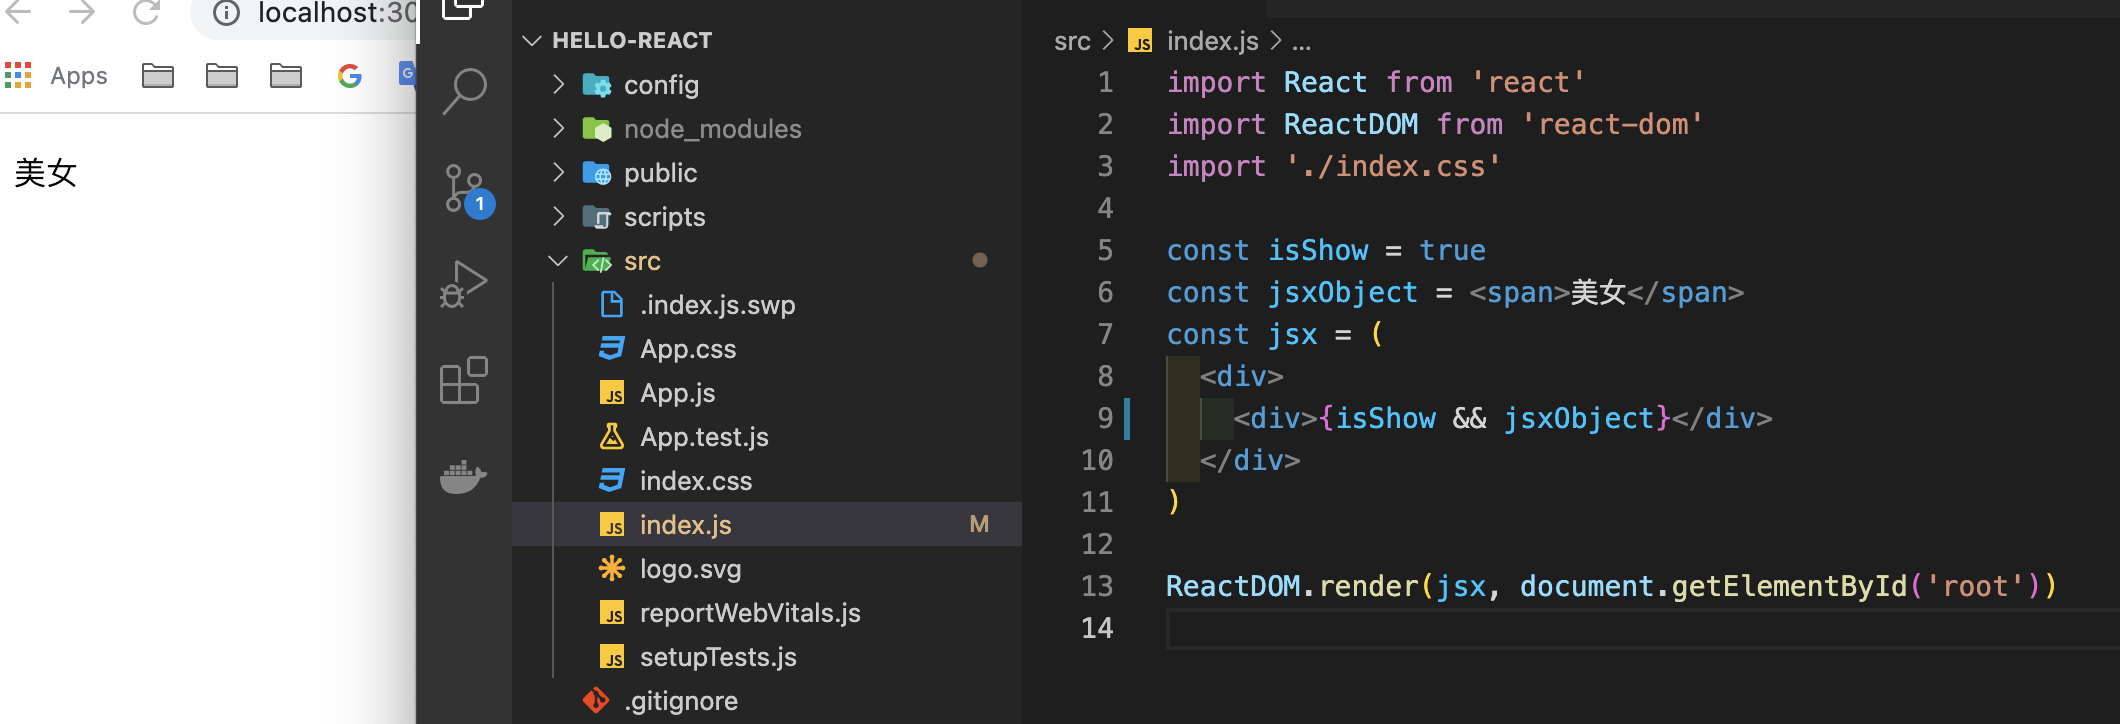This screenshot has height=724, width=2120.
Task: Click the 'isShow' variable on line 5
Action: click(1318, 250)
